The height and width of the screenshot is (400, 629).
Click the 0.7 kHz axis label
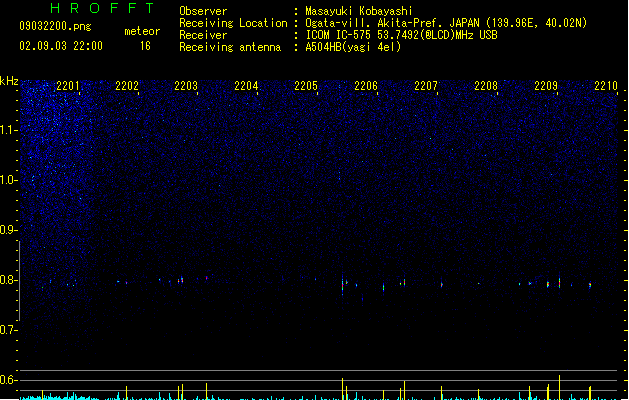[9, 330]
